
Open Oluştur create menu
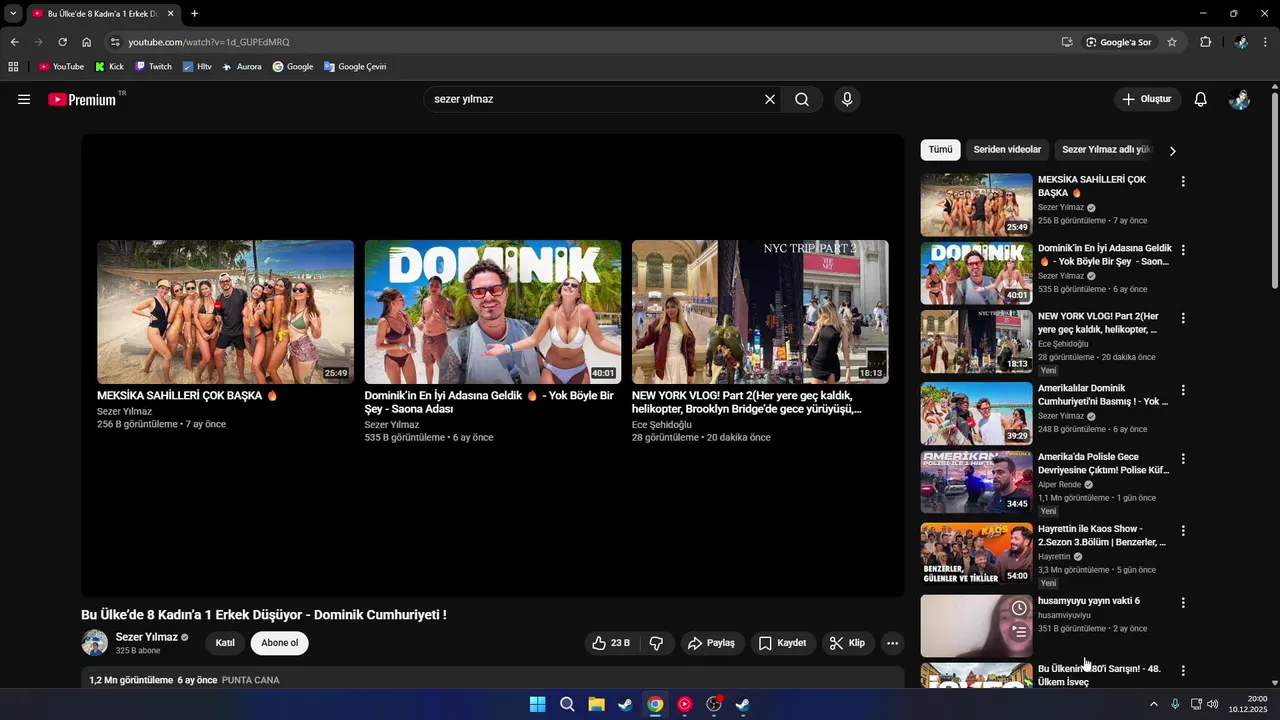pyautogui.click(x=1147, y=99)
